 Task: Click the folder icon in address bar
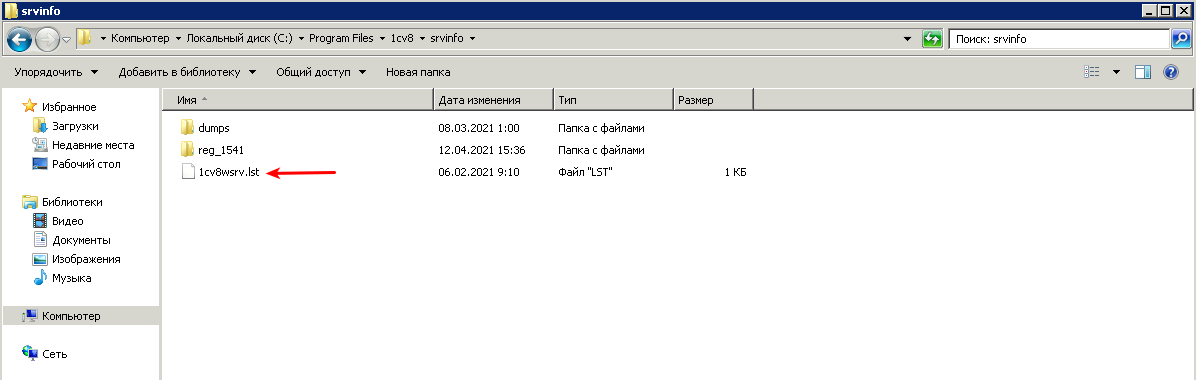click(x=85, y=38)
